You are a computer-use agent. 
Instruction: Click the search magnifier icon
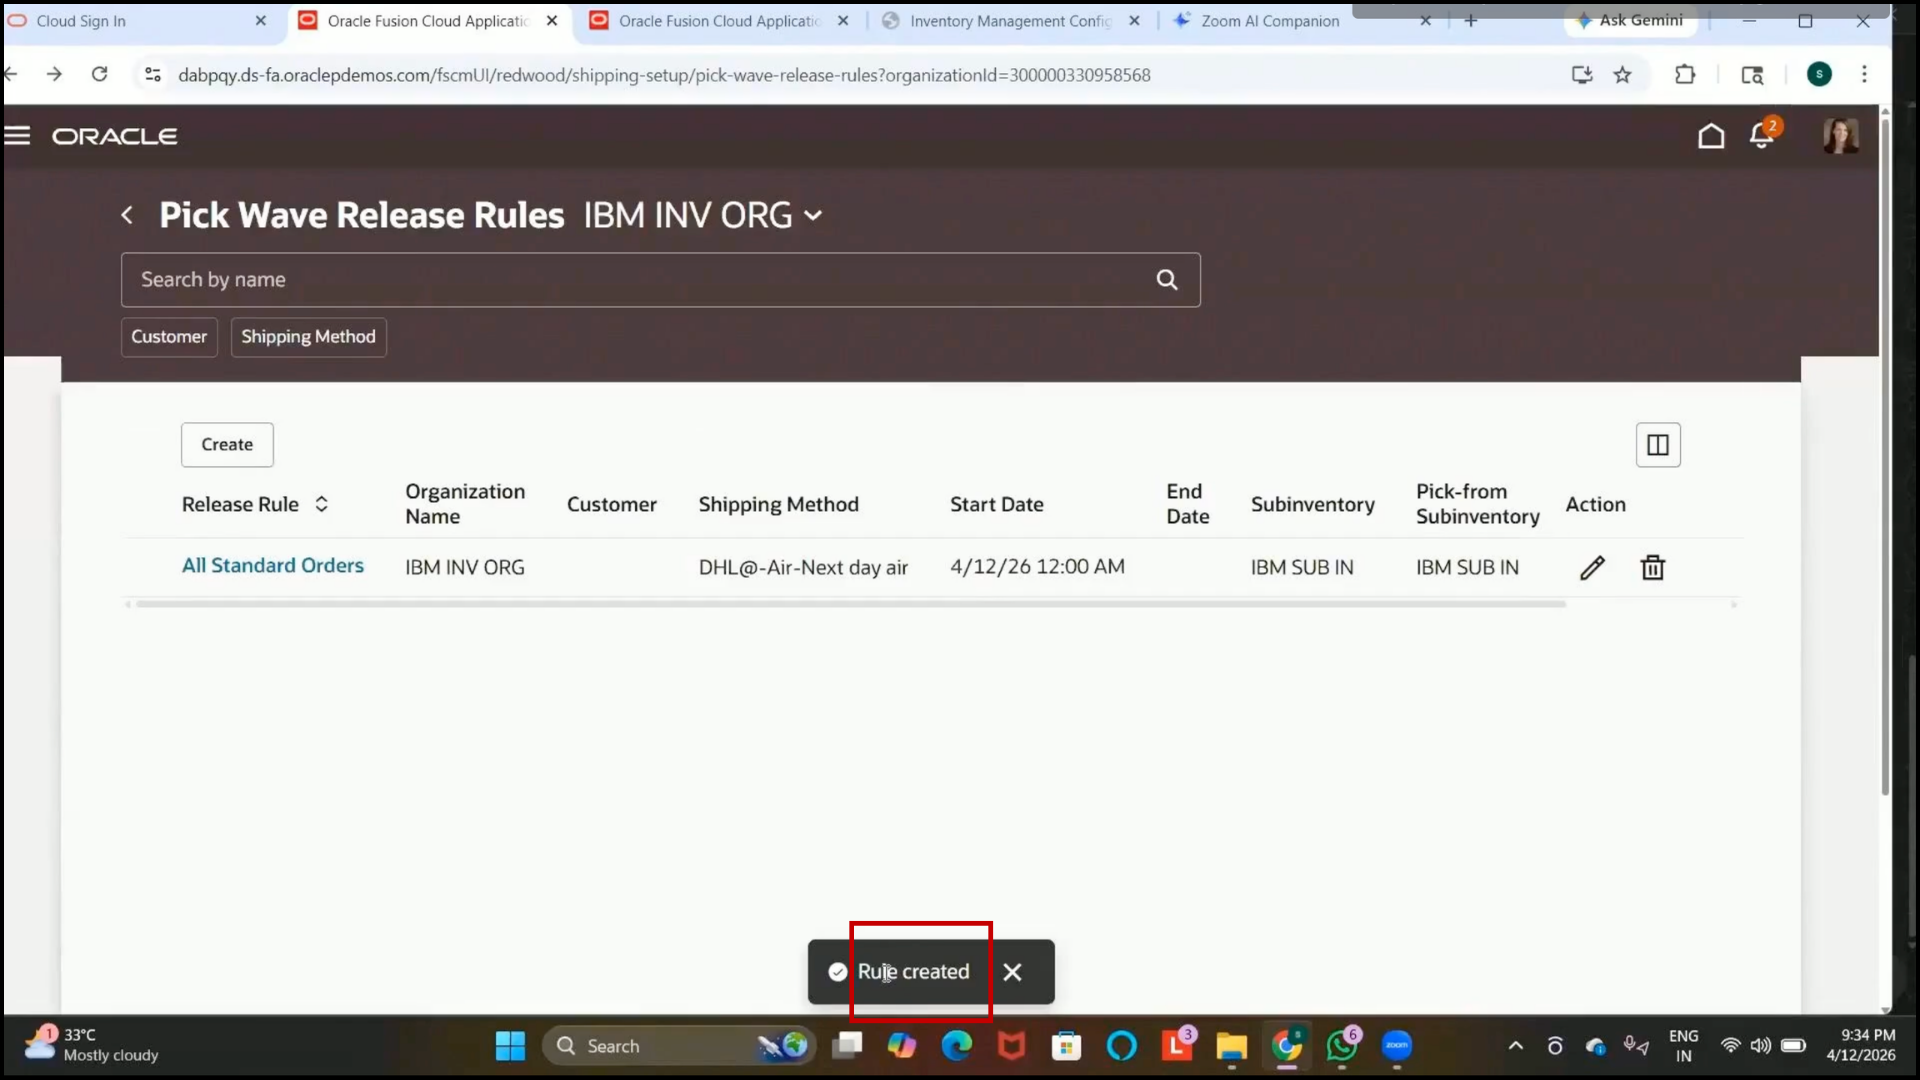1166,280
